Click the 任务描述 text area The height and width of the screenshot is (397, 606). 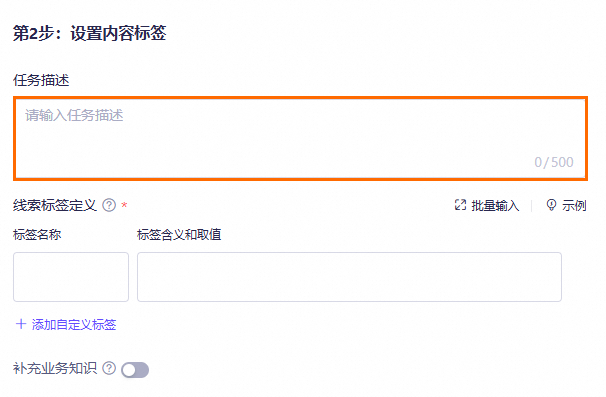[300, 138]
